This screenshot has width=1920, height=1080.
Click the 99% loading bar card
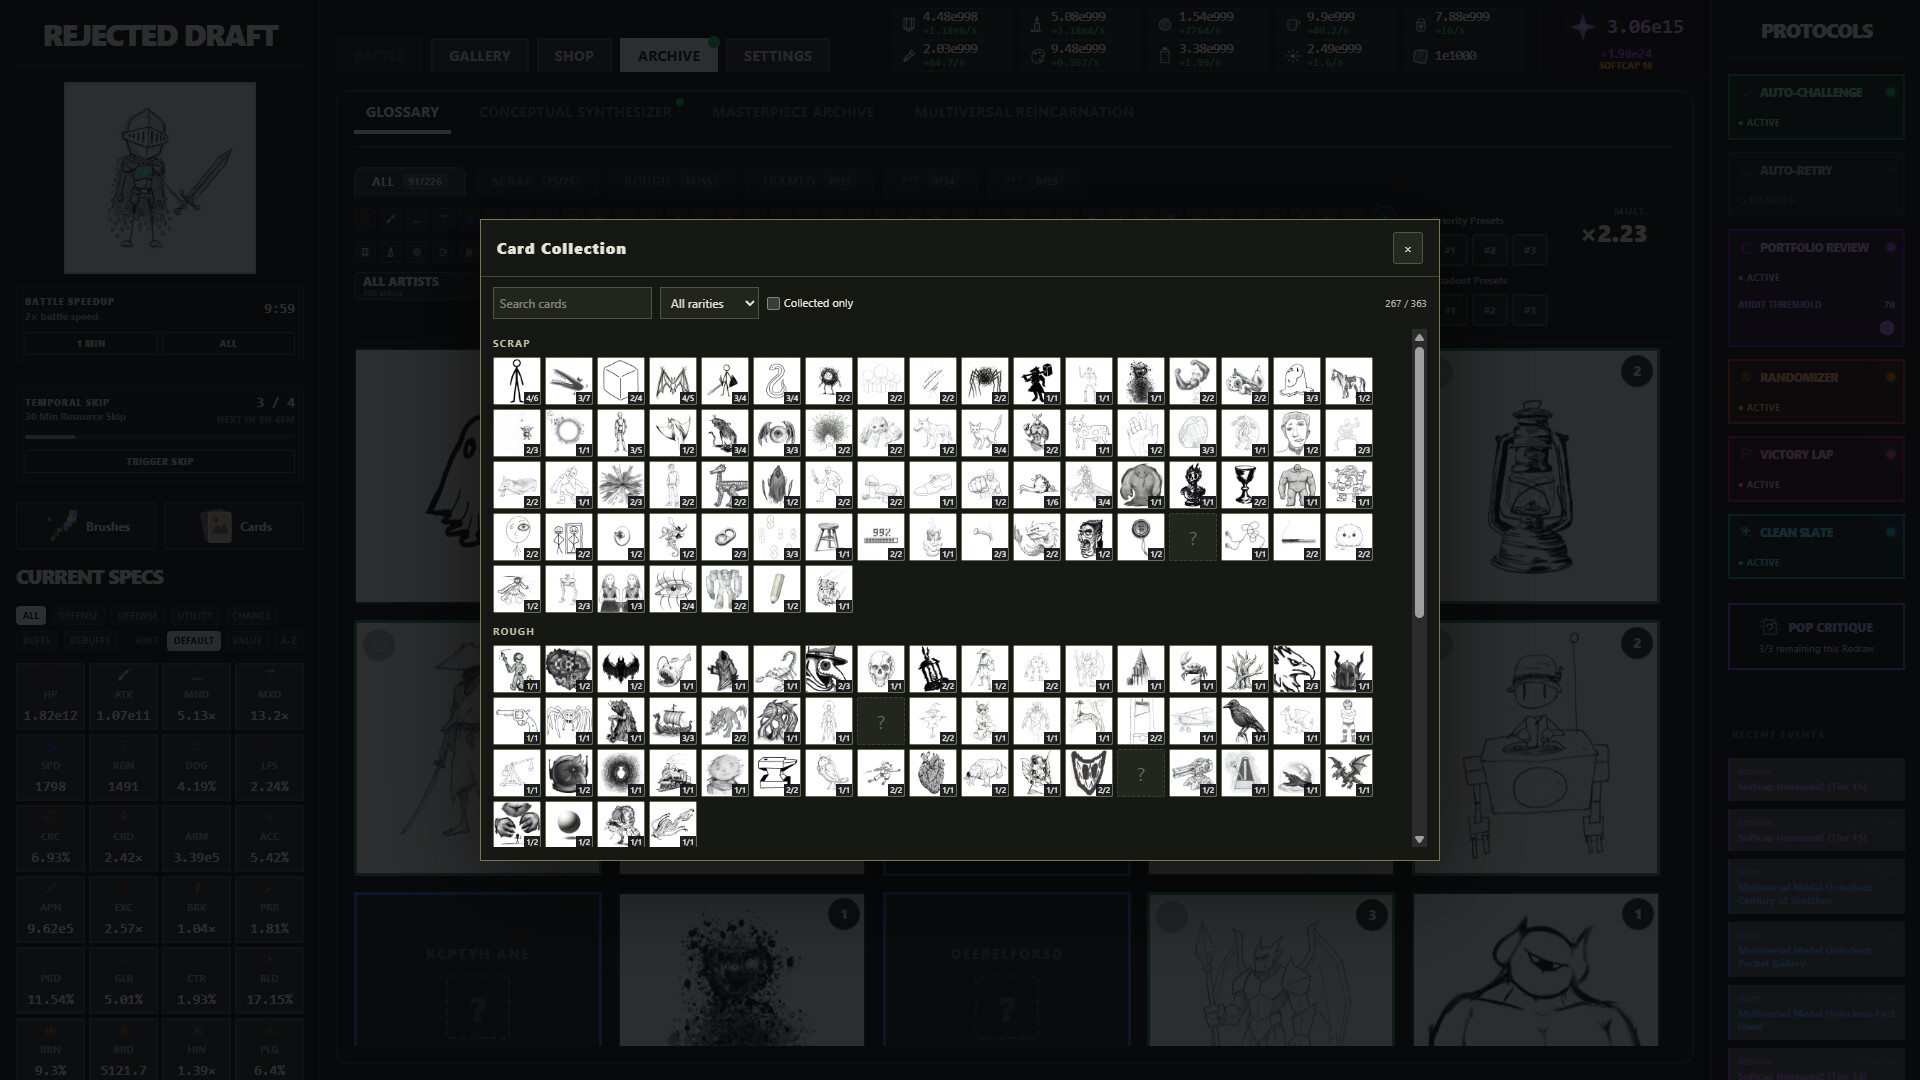pyautogui.click(x=881, y=537)
